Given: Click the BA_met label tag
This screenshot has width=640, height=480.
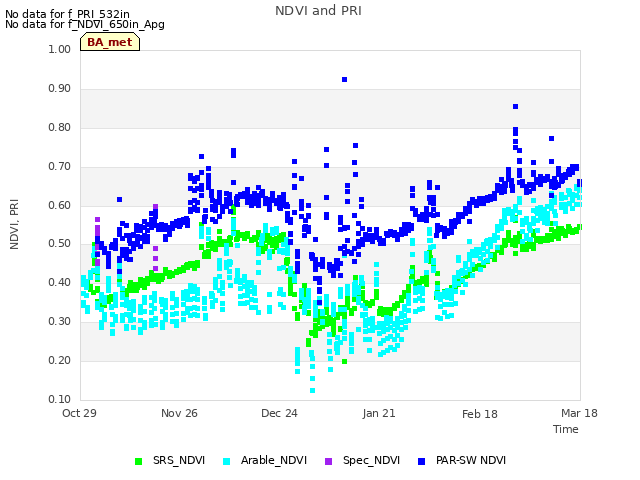Looking at the screenshot, I should tap(110, 42).
